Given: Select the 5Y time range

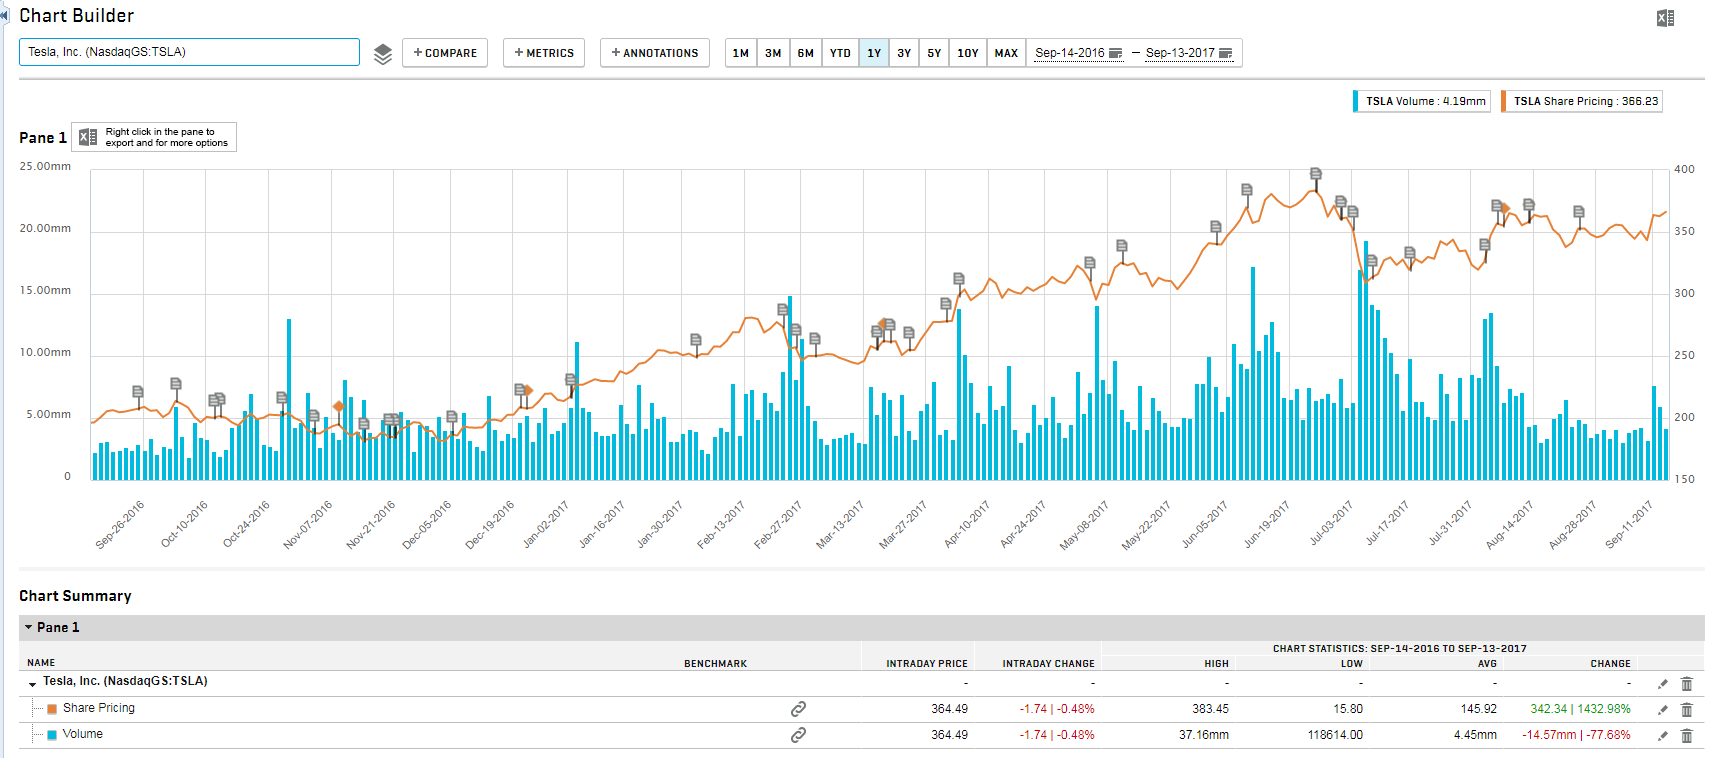Looking at the screenshot, I should pyautogui.click(x=934, y=53).
